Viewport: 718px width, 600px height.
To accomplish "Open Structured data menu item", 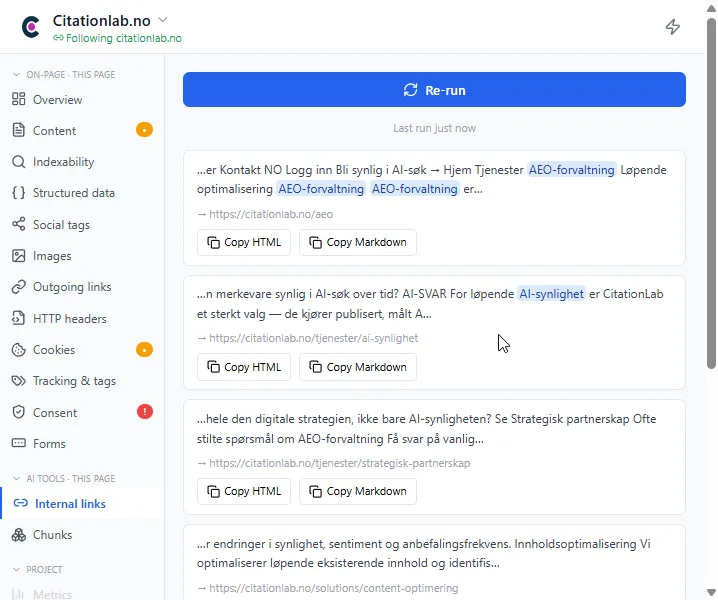I will click(82, 193).
